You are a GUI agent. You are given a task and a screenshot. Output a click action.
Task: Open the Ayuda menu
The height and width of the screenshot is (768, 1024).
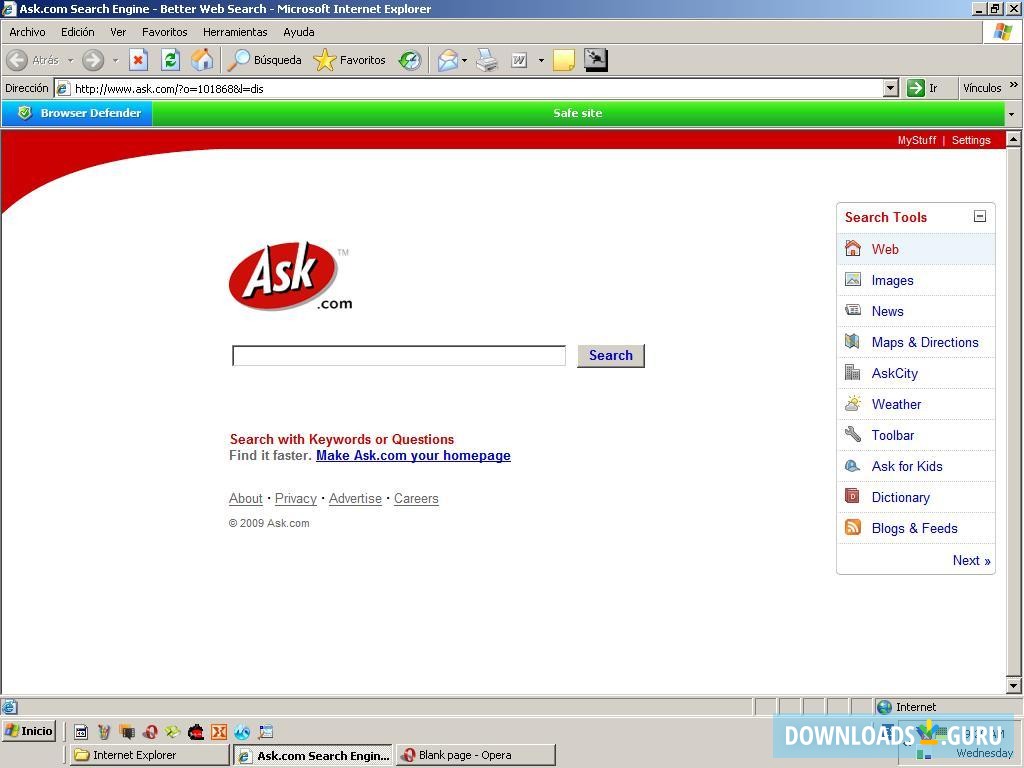click(x=298, y=32)
